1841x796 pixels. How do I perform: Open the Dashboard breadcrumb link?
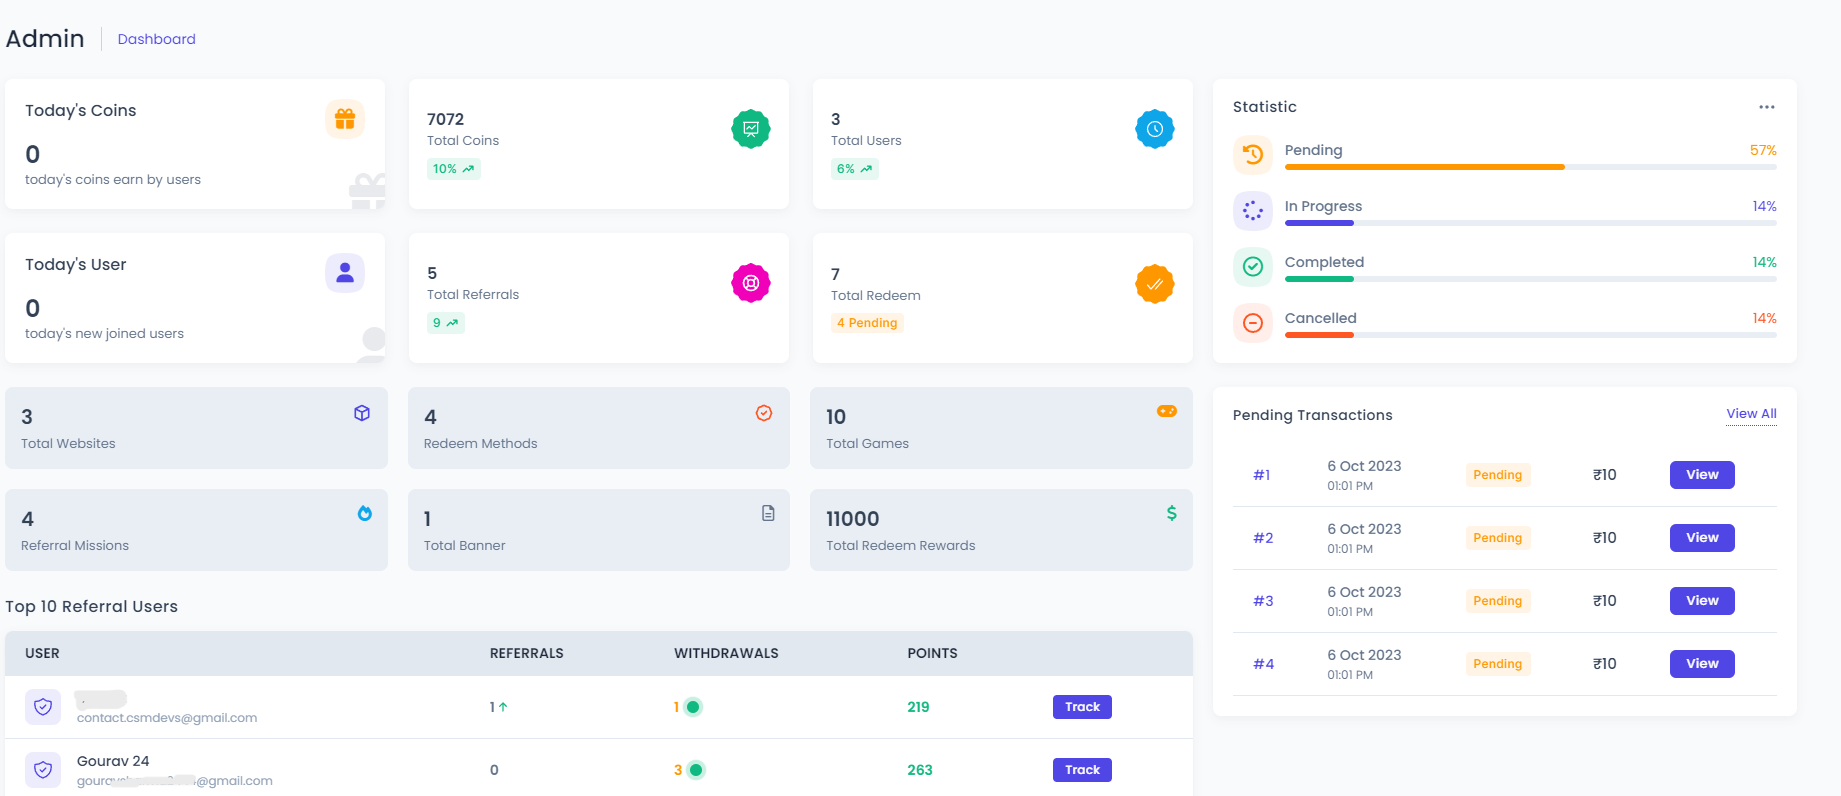(x=157, y=39)
